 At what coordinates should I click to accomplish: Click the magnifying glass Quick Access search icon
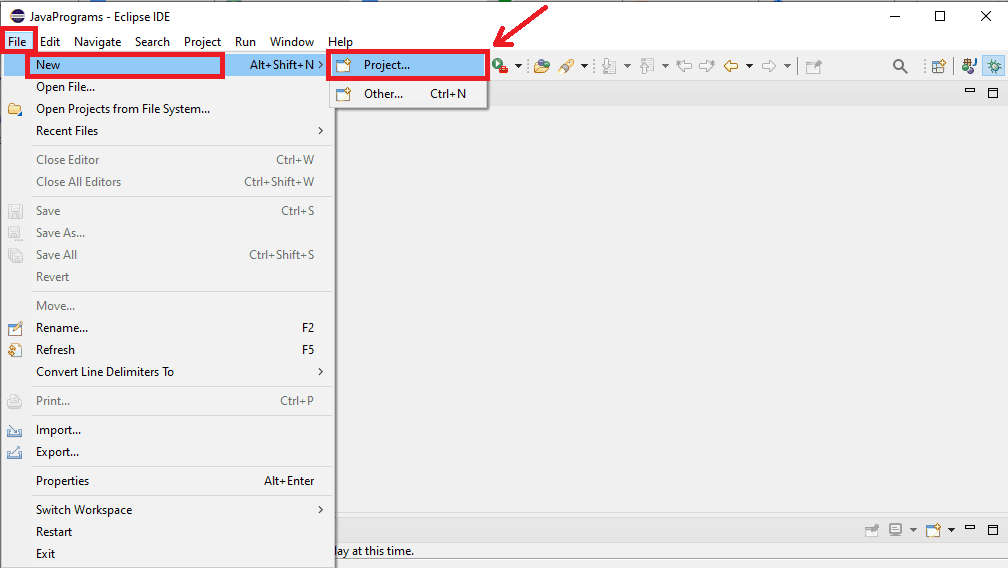(900, 66)
